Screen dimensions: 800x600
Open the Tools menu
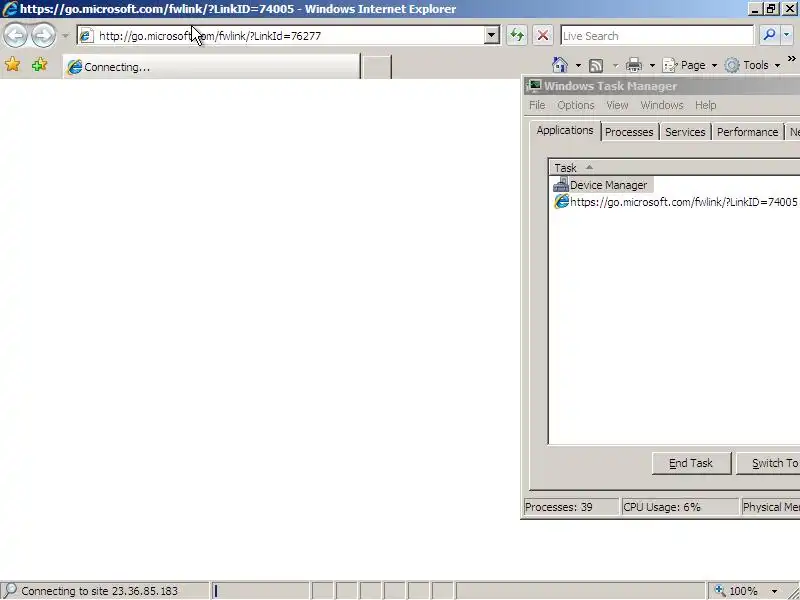click(x=753, y=65)
